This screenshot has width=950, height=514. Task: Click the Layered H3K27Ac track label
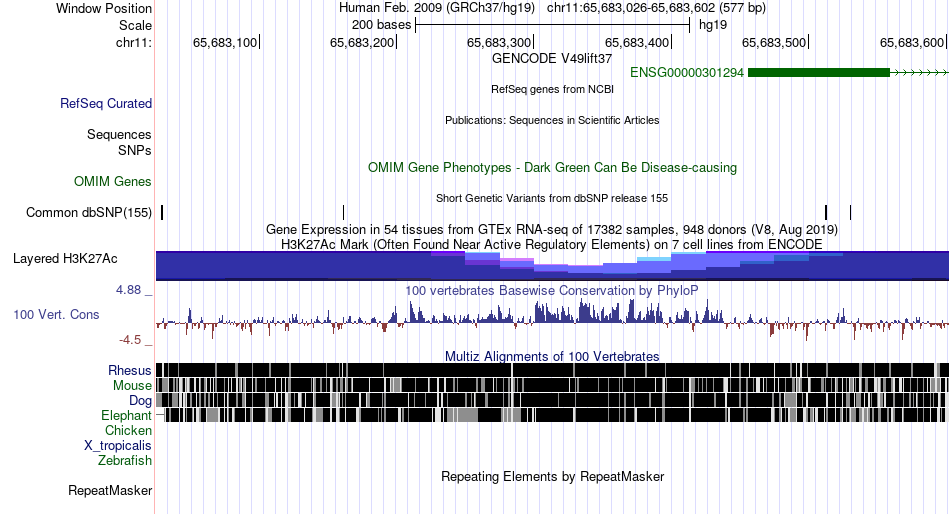click(65, 259)
